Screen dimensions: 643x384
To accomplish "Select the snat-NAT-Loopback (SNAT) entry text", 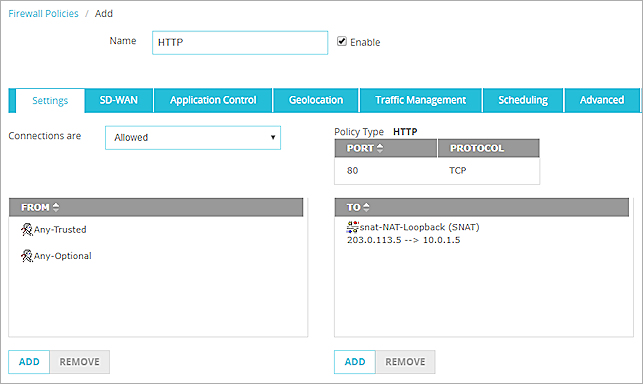I will pyautogui.click(x=420, y=227).
